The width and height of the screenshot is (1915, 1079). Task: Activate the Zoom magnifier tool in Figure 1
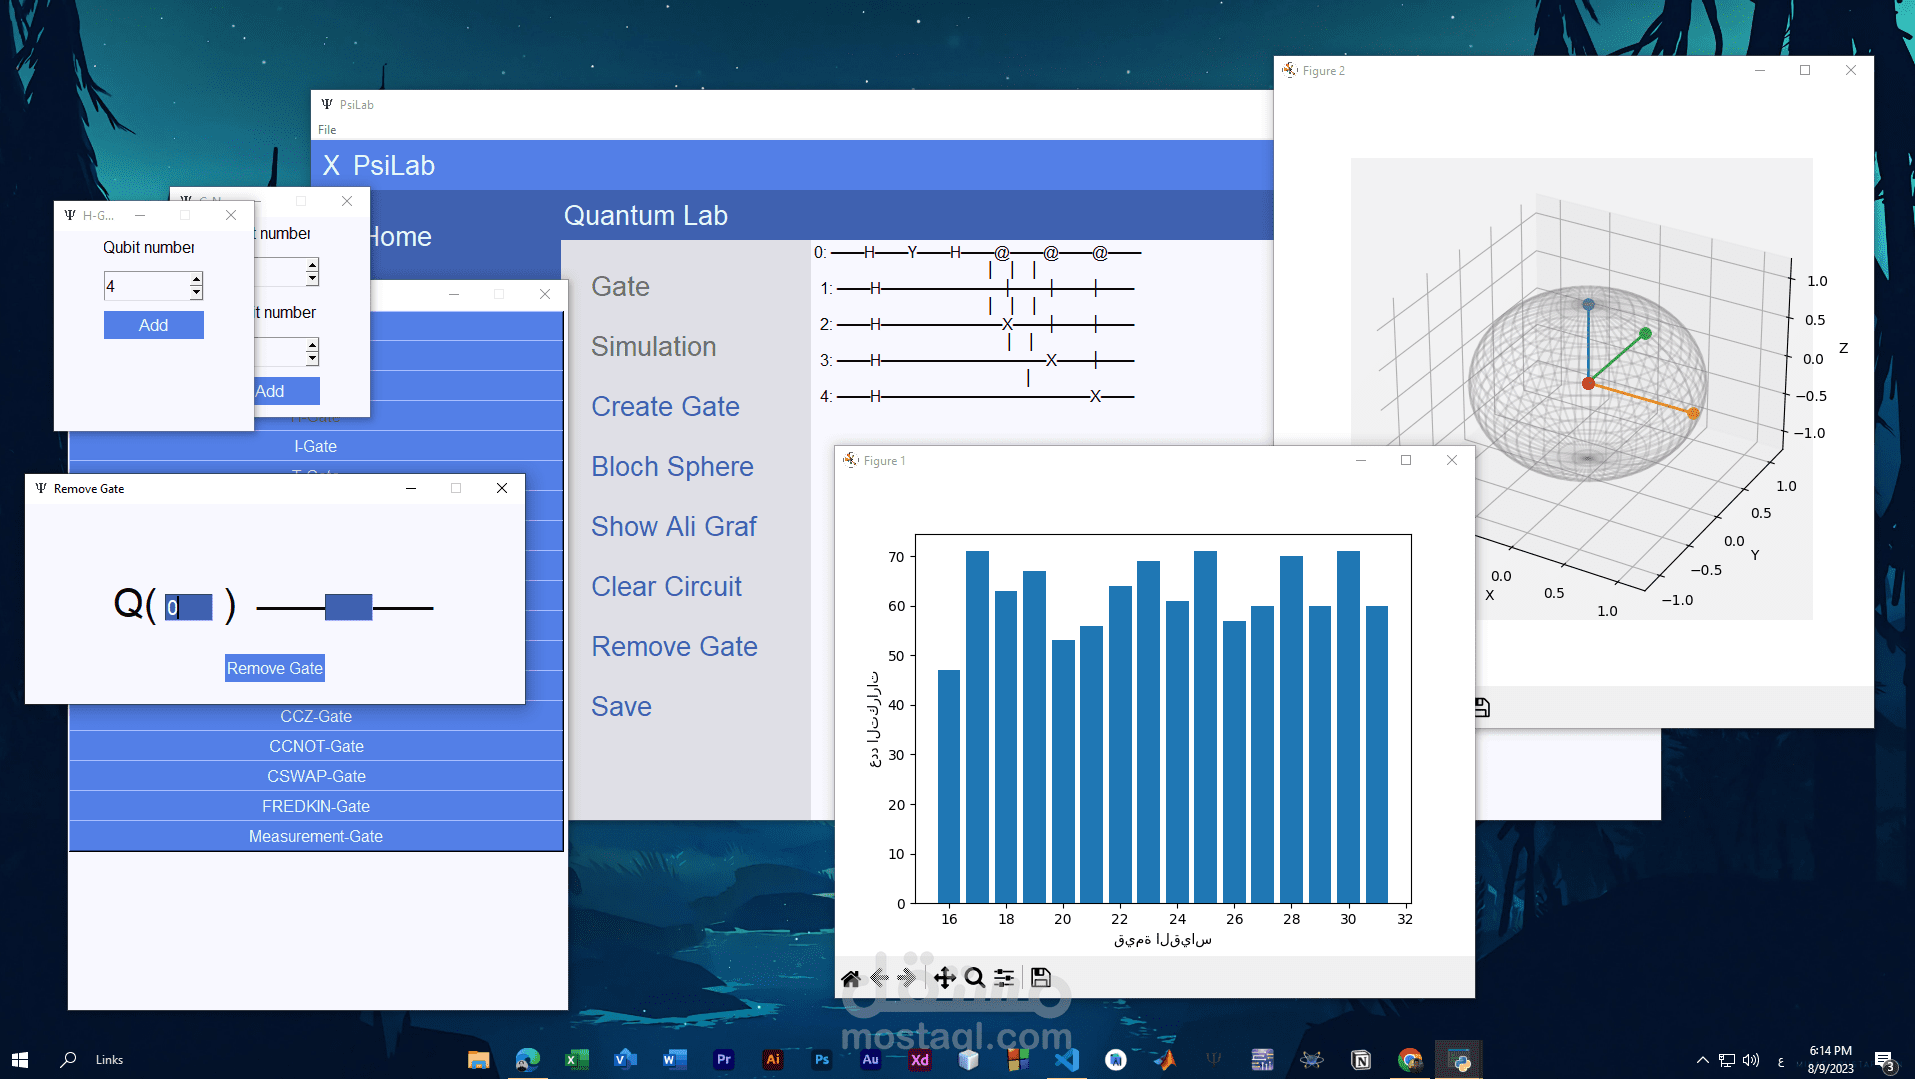pyautogui.click(x=975, y=978)
